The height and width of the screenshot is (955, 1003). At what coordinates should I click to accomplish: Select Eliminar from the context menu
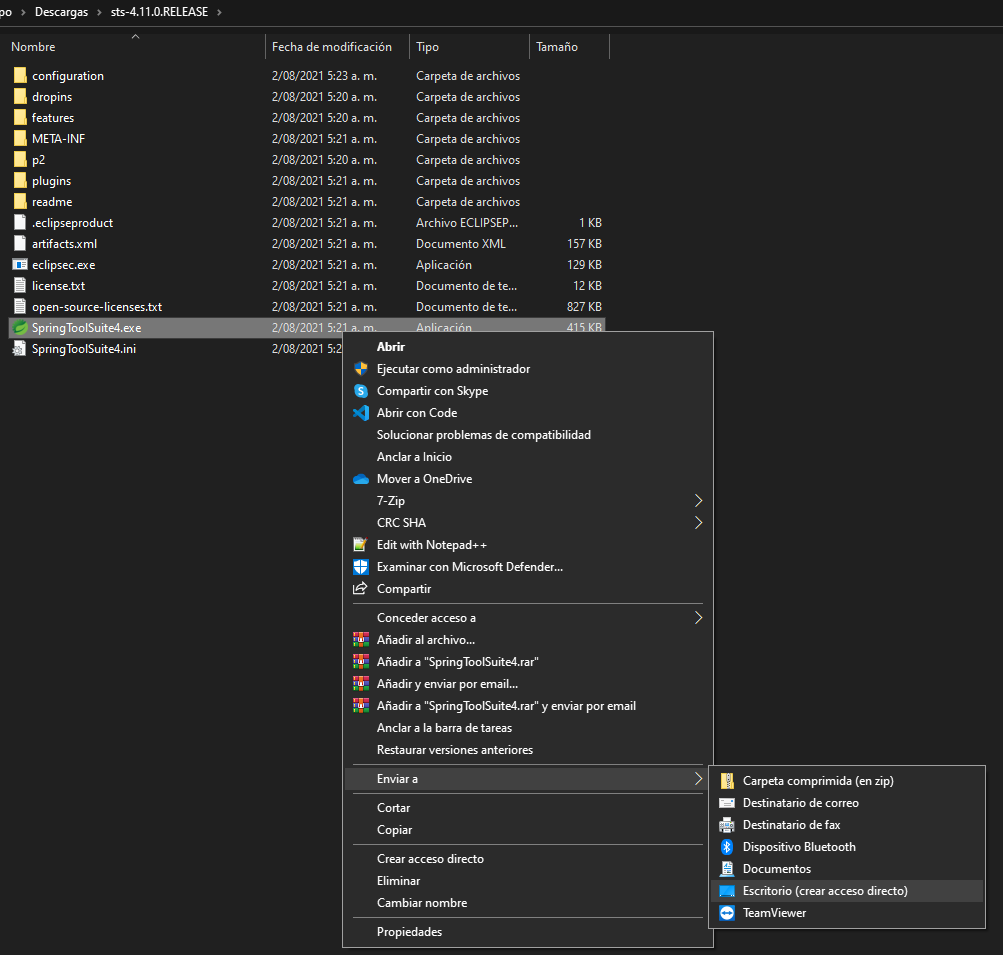[399, 881]
